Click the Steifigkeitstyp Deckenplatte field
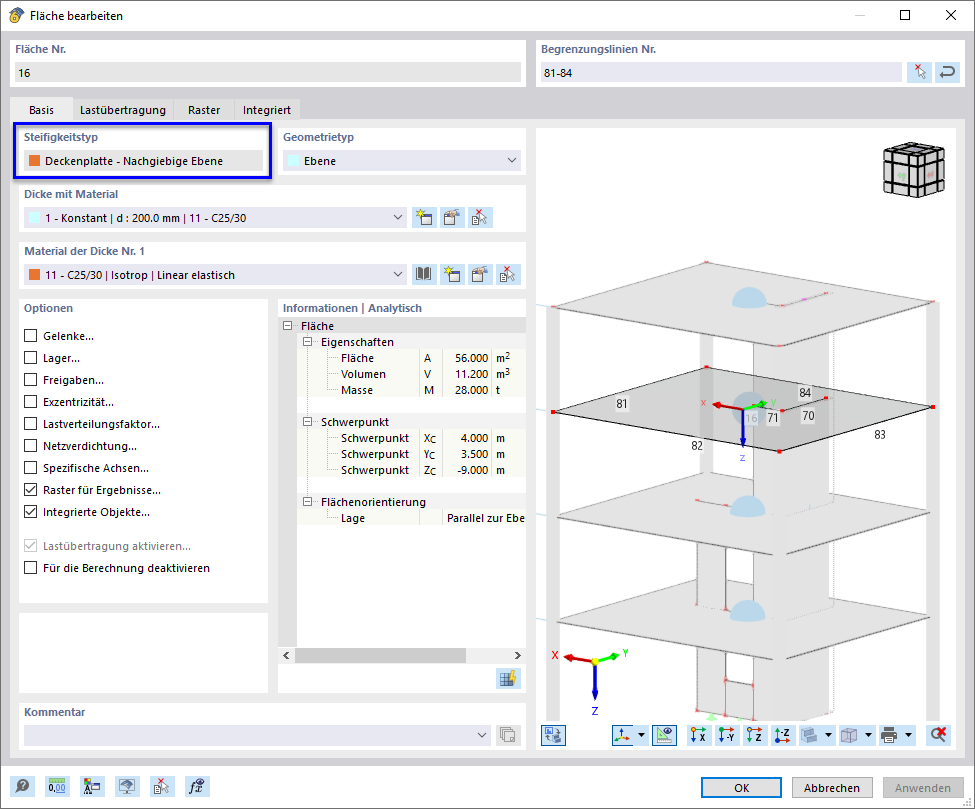The width and height of the screenshot is (975, 809). click(x=143, y=161)
